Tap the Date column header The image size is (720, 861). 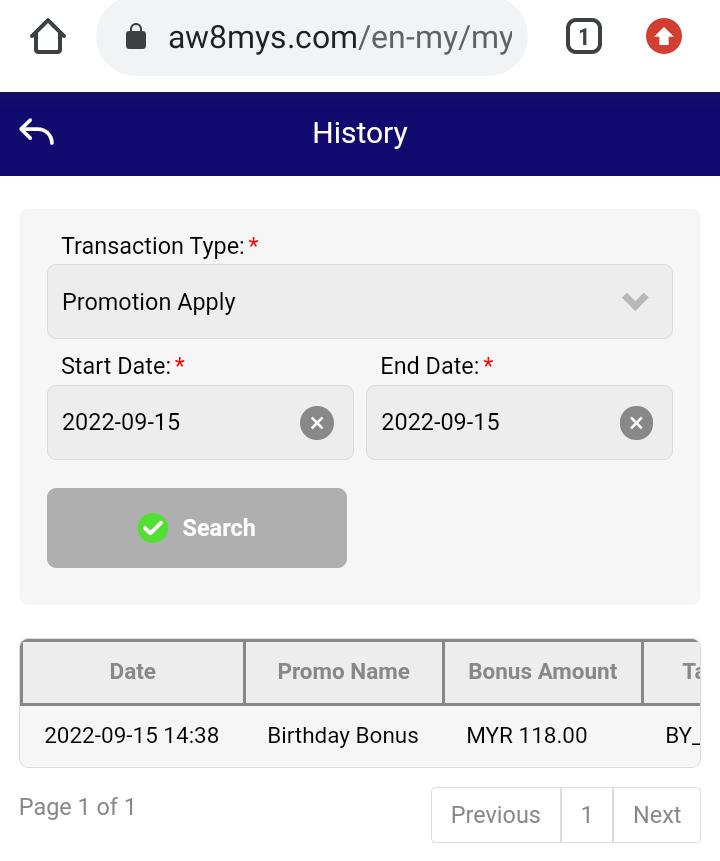point(132,672)
